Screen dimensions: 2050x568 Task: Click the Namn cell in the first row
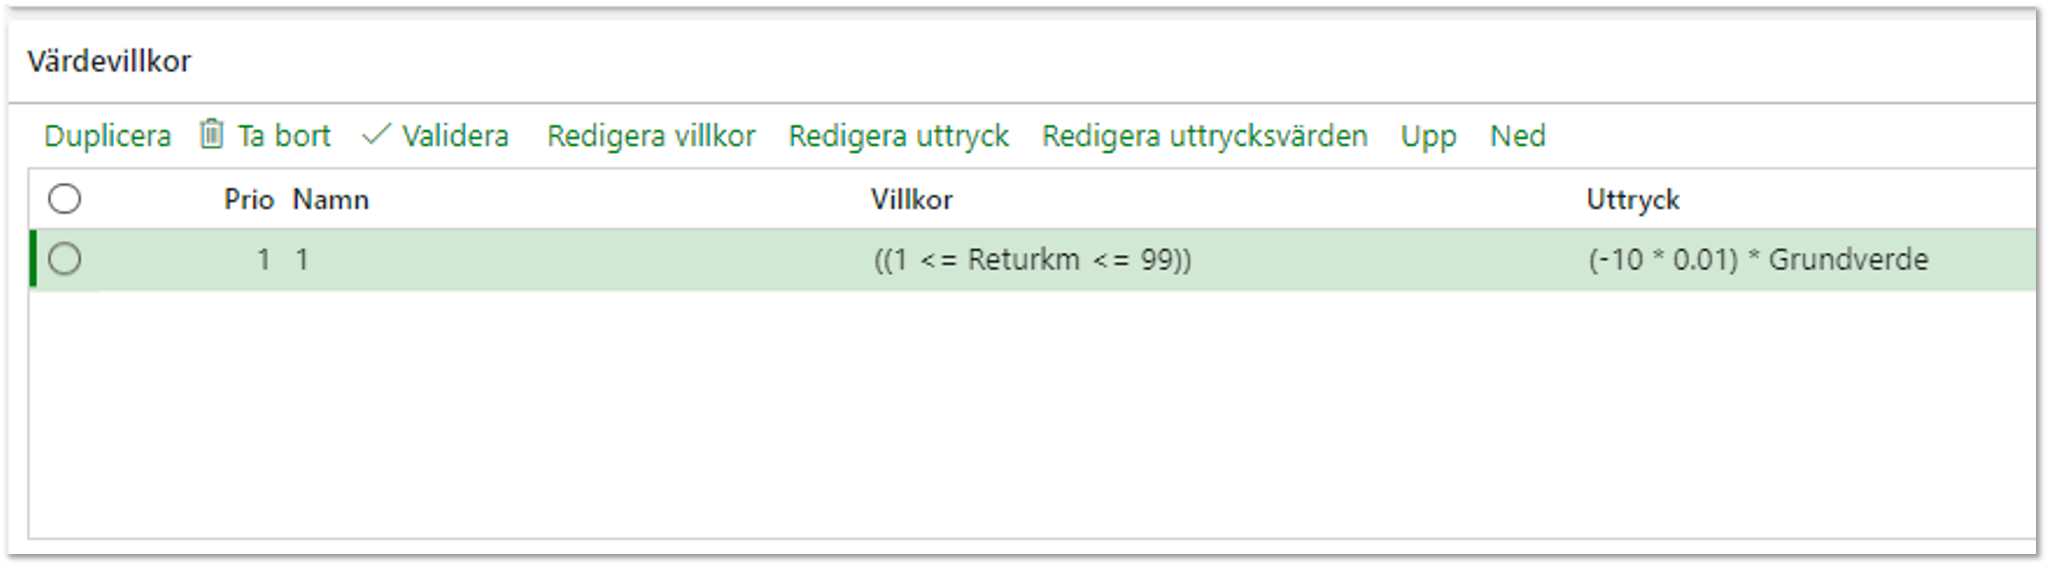point(302,260)
